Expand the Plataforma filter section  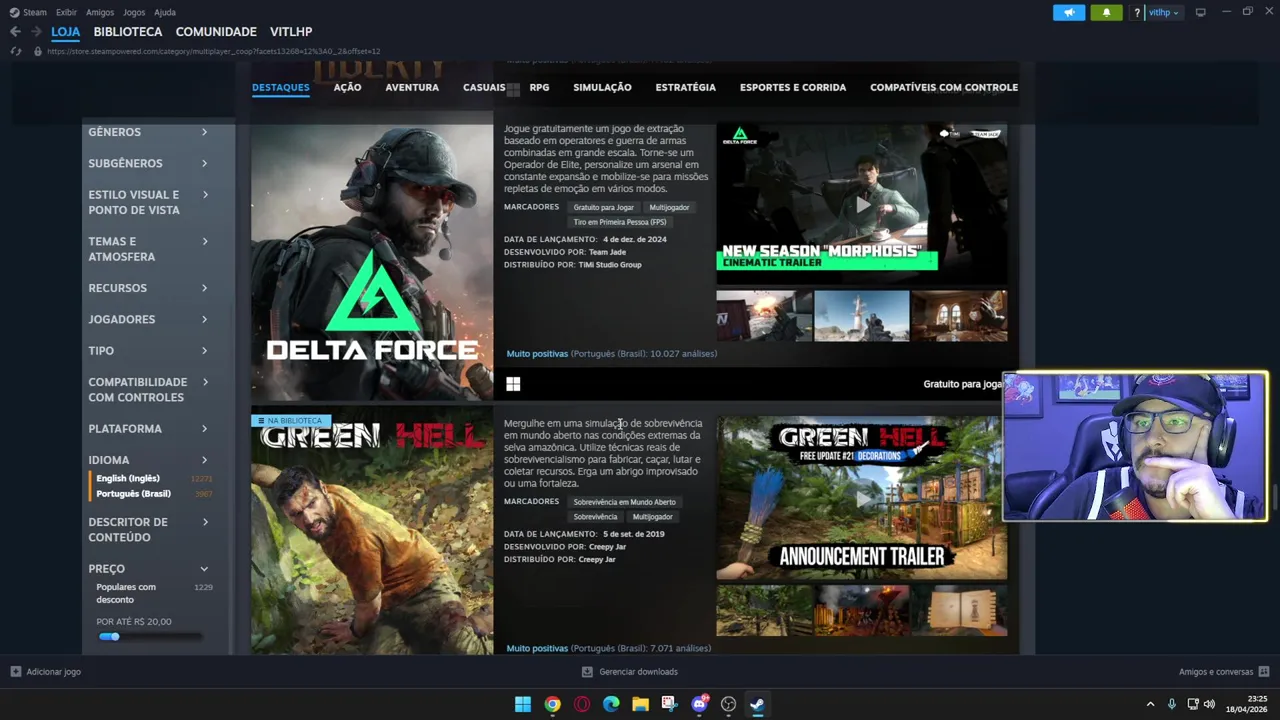148,428
